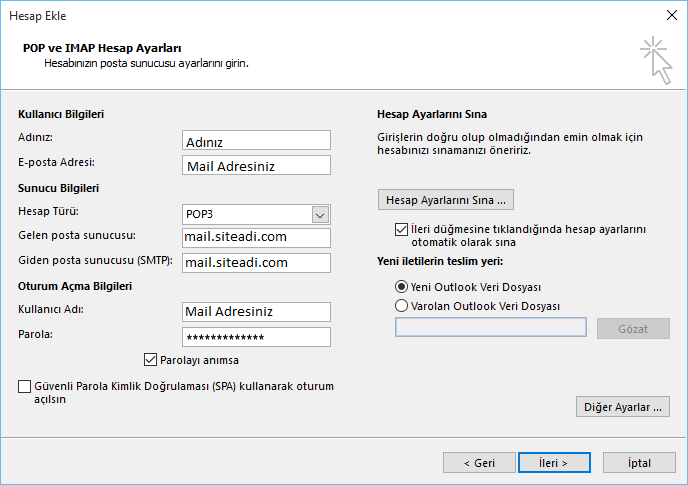Image resolution: width=688 pixels, height=485 pixels.
Task: Go back with the Geri button
Action: (479, 463)
